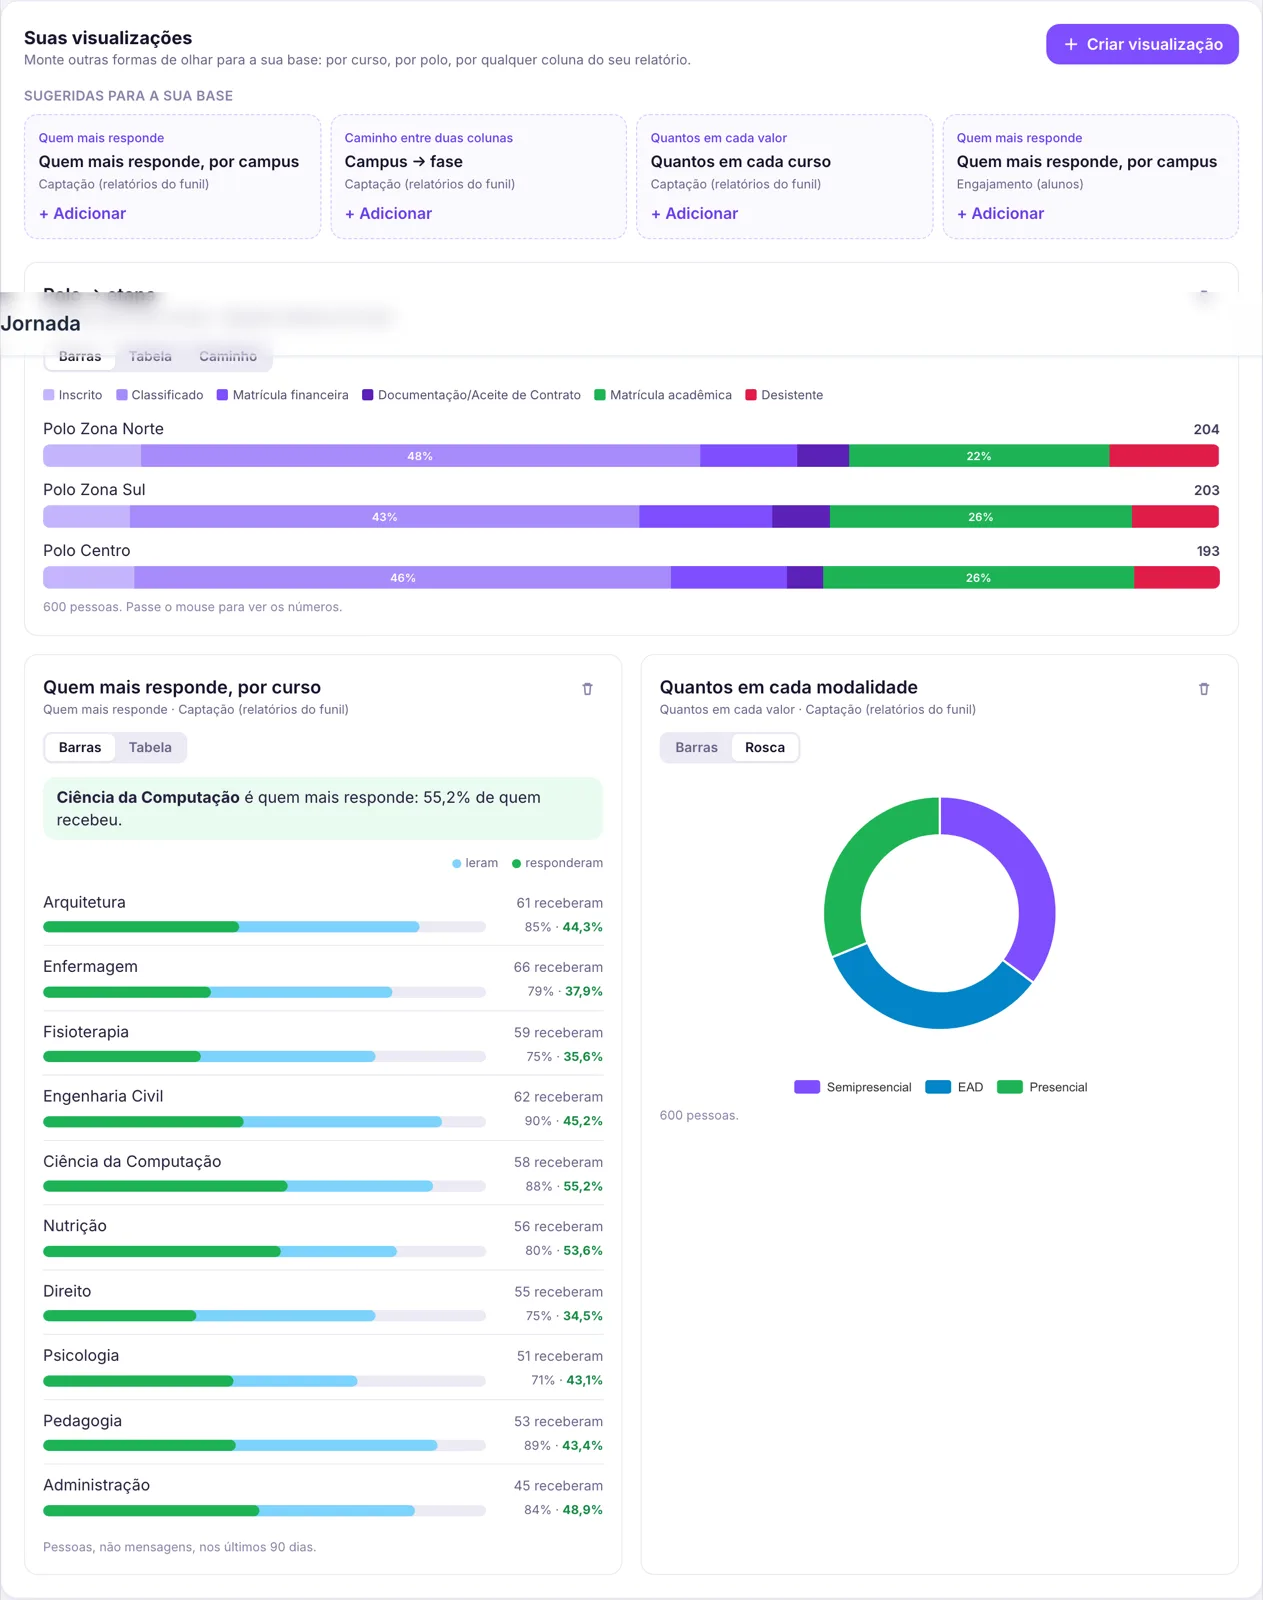Delete the "Quem mais responde, por curso" visualization
The height and width of the screenshot is (1600, 1263).
coord(587,689)
